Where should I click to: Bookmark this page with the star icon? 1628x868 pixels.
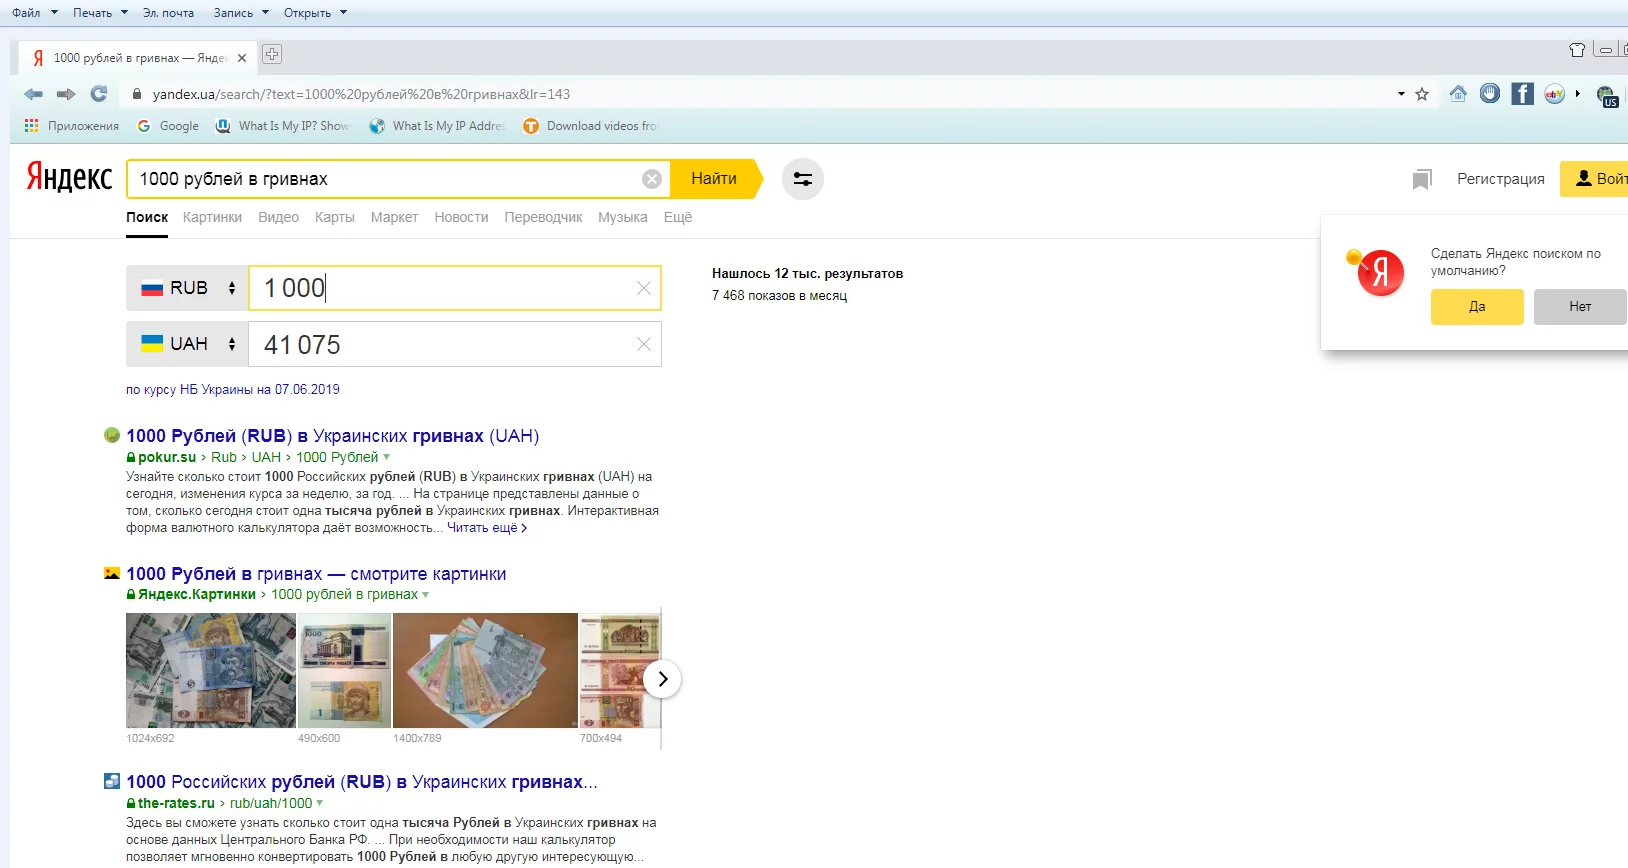click(1422, 94)
